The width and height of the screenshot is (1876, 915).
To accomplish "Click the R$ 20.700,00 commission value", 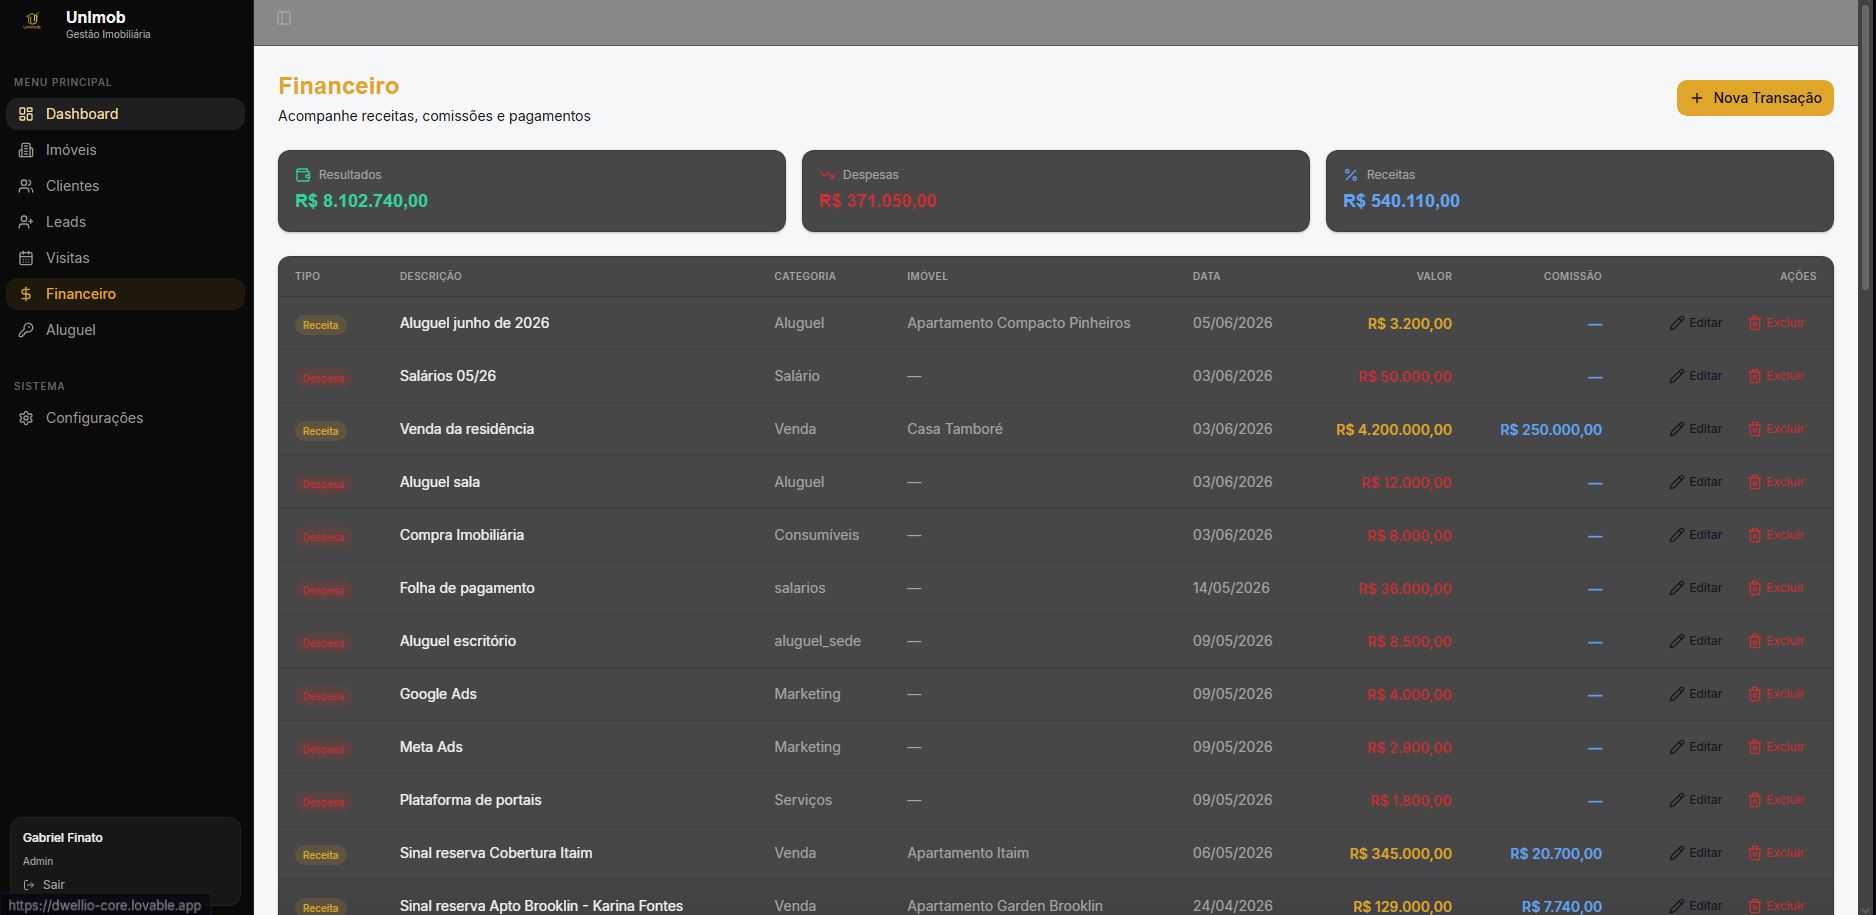I will [1556, 854].
